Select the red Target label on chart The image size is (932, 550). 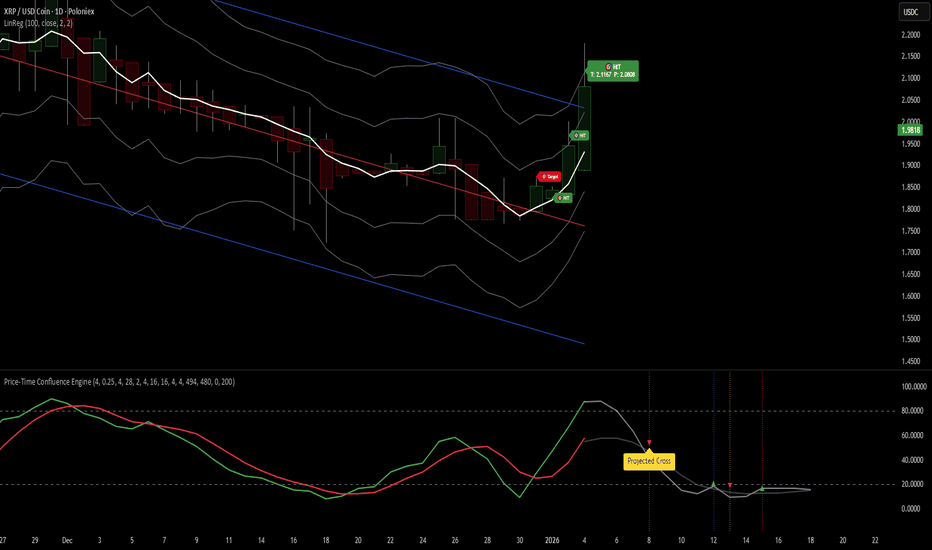[x=549, y=177]
